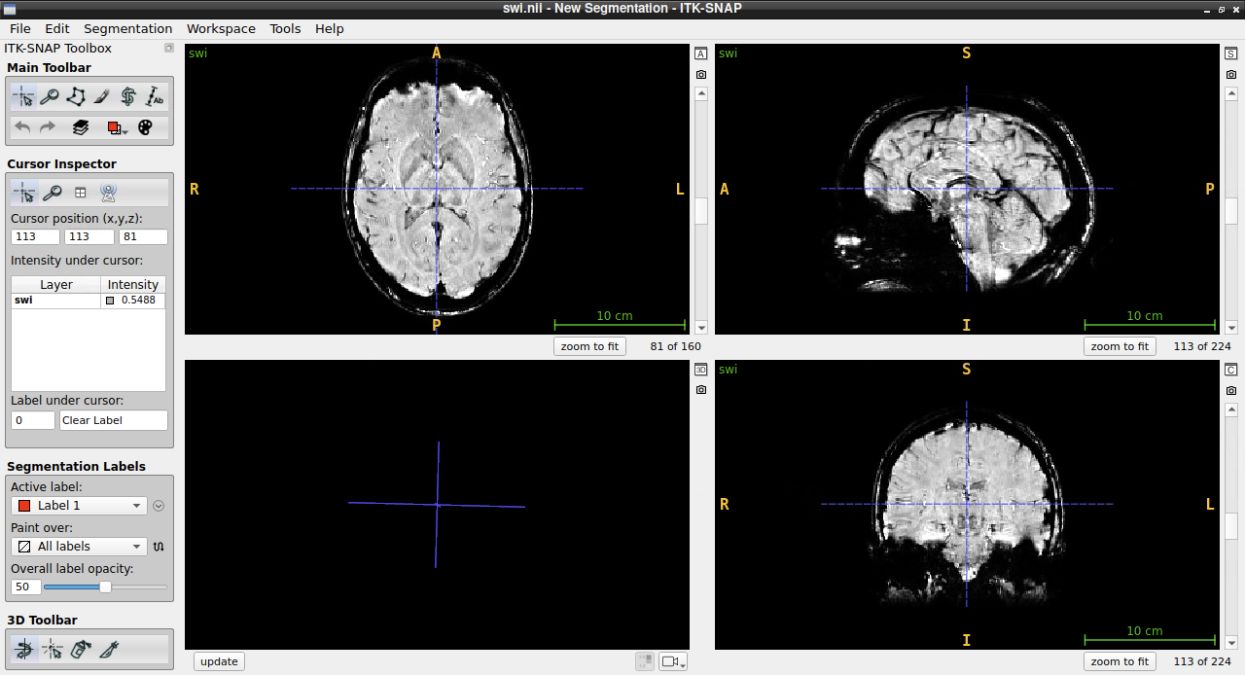Activate the snake segmentation tool
This screenshot has height=675, width=1245.
(x=127, y=96)
